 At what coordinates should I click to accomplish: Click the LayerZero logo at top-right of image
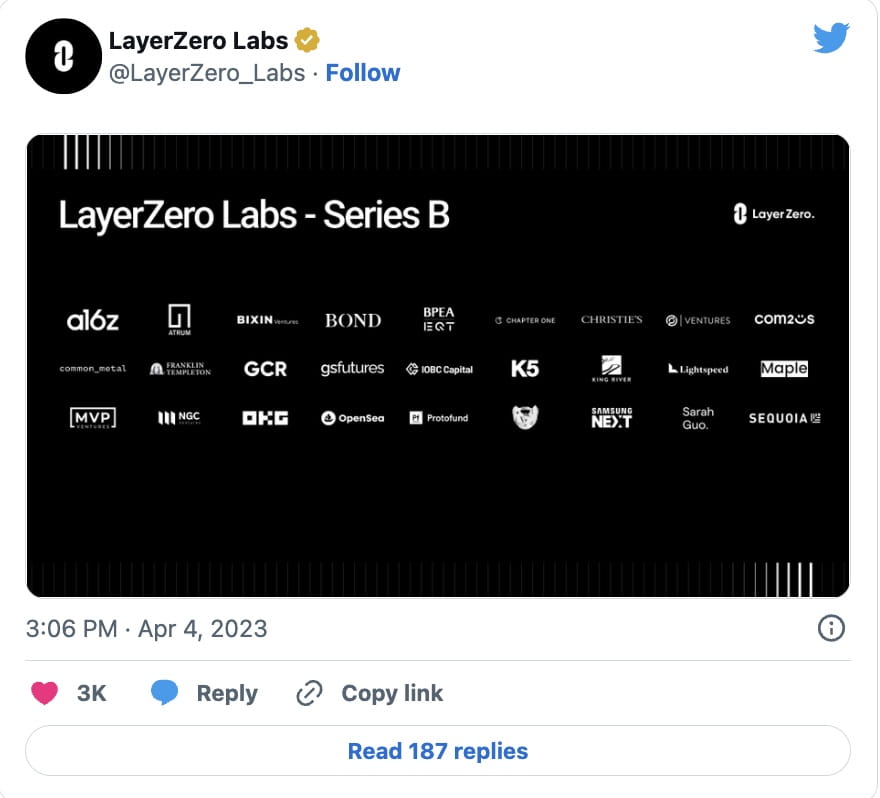[x=775, y=213]
